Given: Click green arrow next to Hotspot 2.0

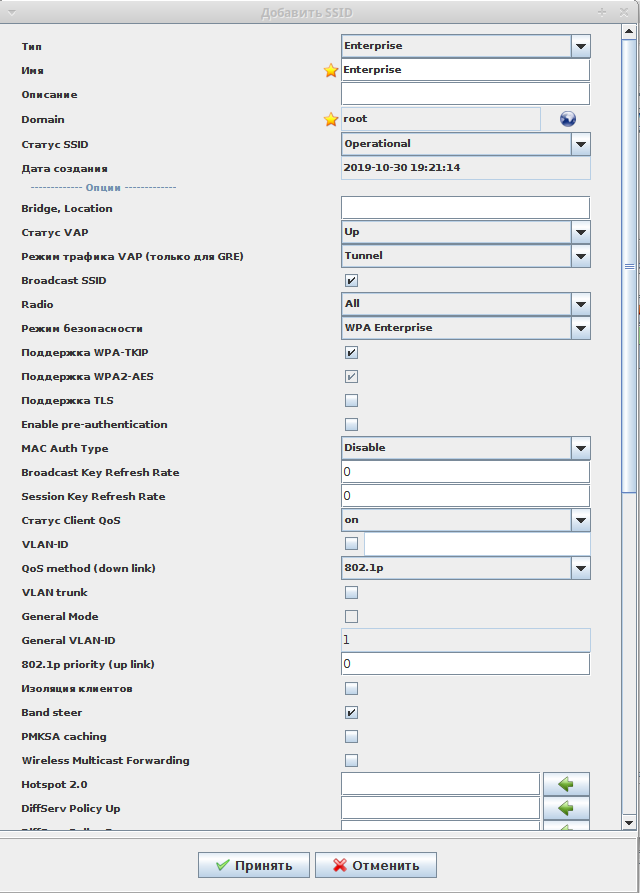Looking at the screenshot, I should (x=566, y=784).
